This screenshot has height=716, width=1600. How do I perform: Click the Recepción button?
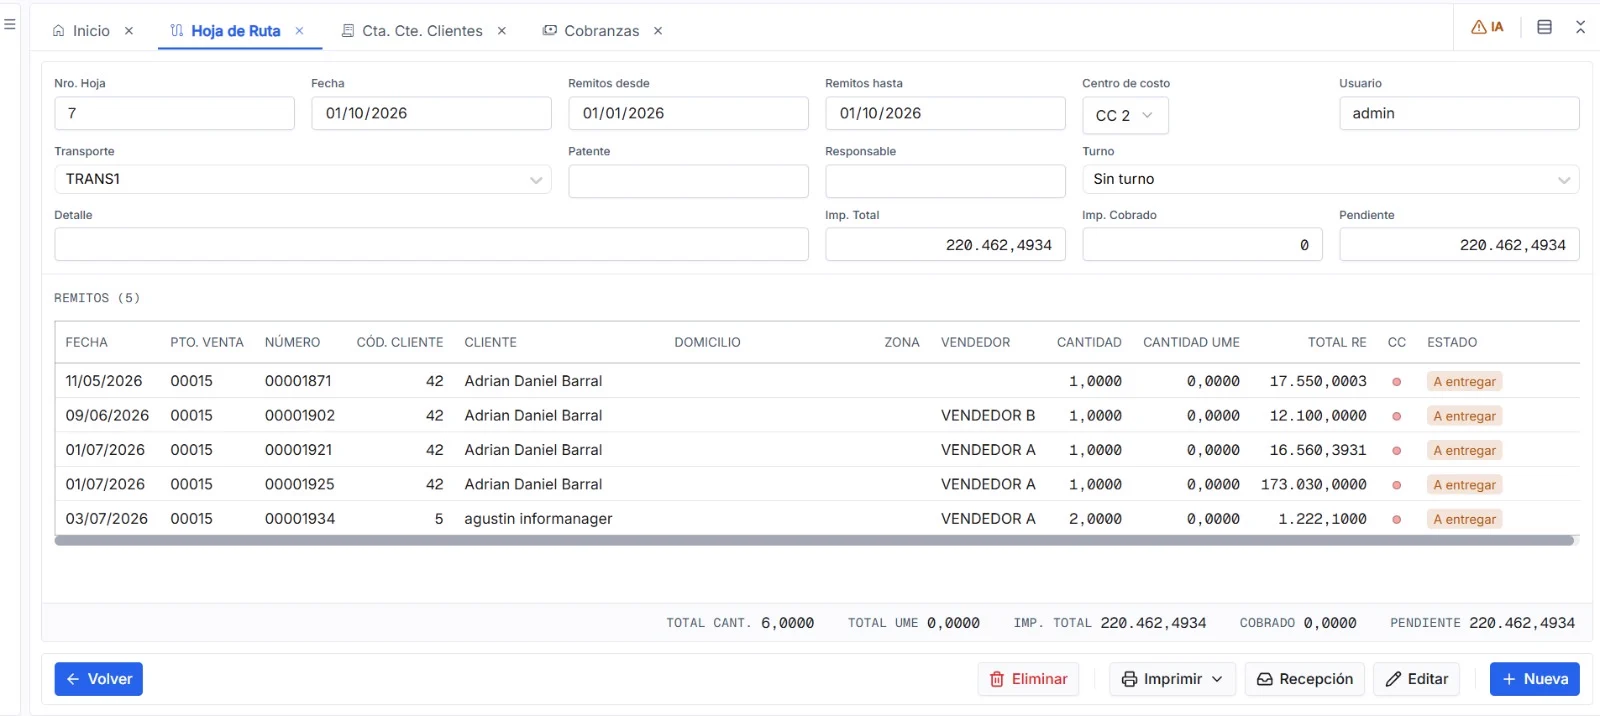(1305, 679)
